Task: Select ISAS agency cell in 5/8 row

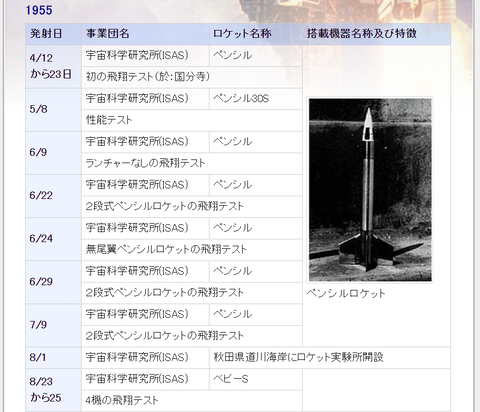Action: 145,99
